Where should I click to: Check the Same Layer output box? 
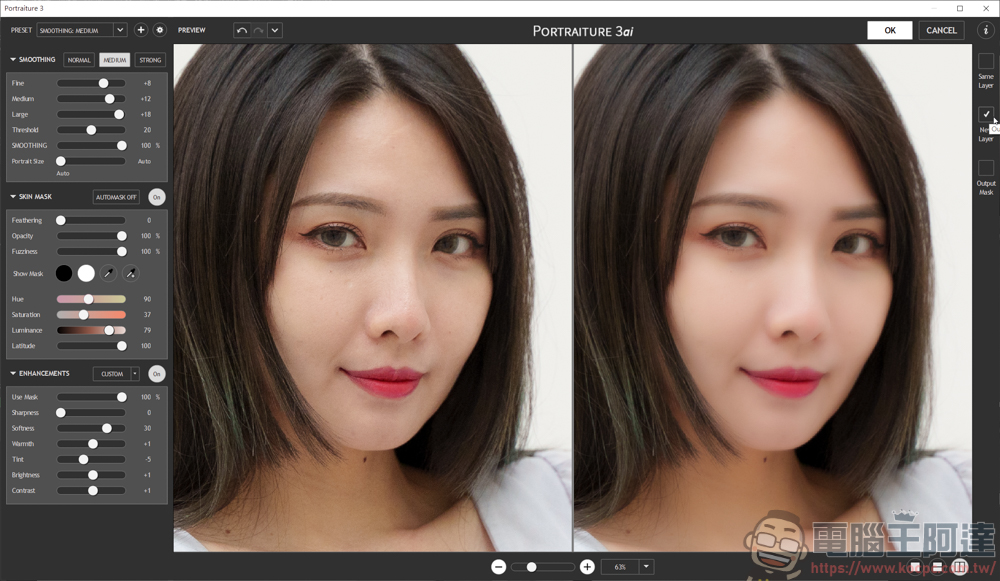click(x=986, y=61)
